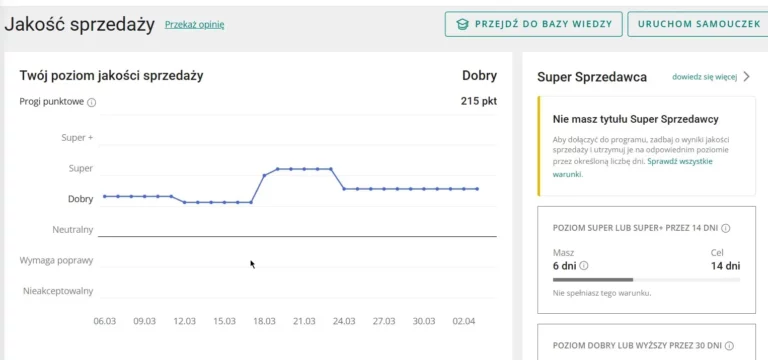
Task: Click the '15.03' date label
Action: tap(224, 321)
